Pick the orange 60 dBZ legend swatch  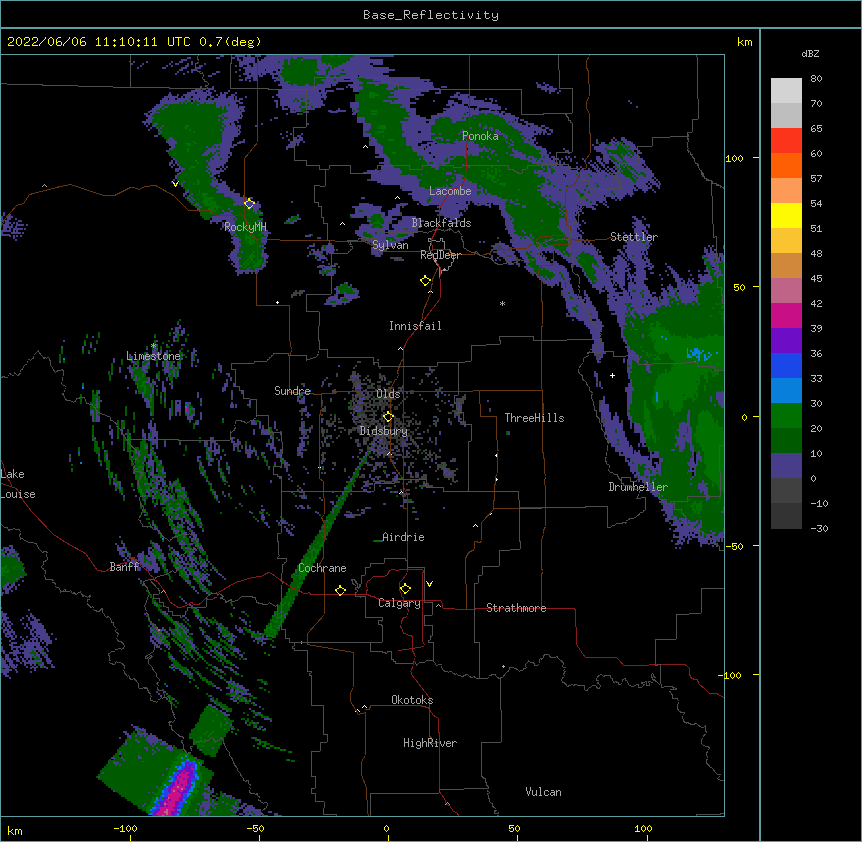(786, 165)
